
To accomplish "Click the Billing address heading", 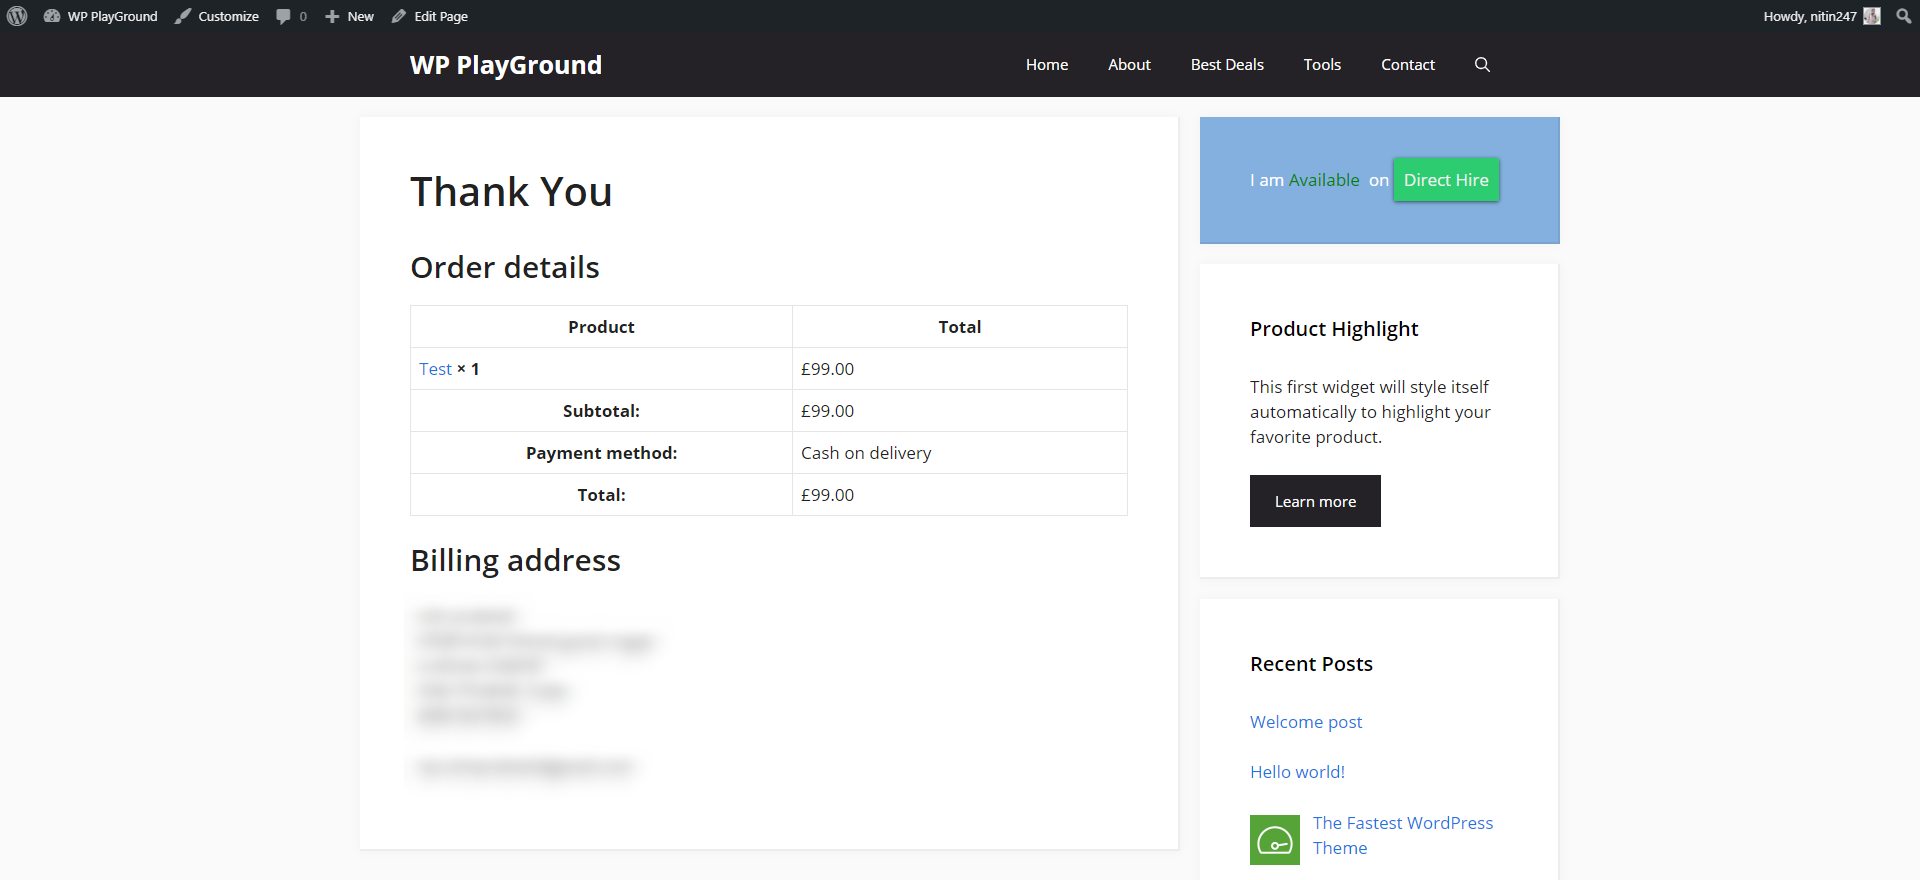I will pyautogui.click(x=515, y=560).
